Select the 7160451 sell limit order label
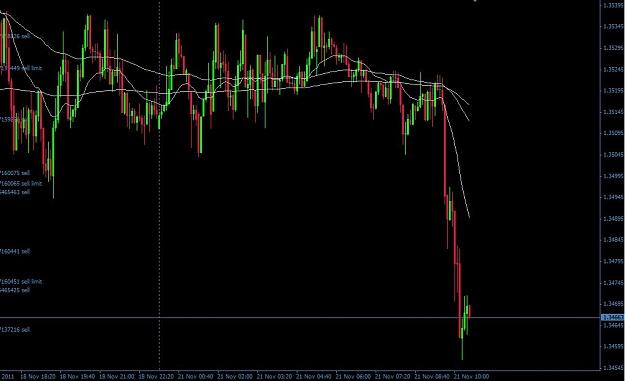Screen dimensions: 625x381 (21, 281)
